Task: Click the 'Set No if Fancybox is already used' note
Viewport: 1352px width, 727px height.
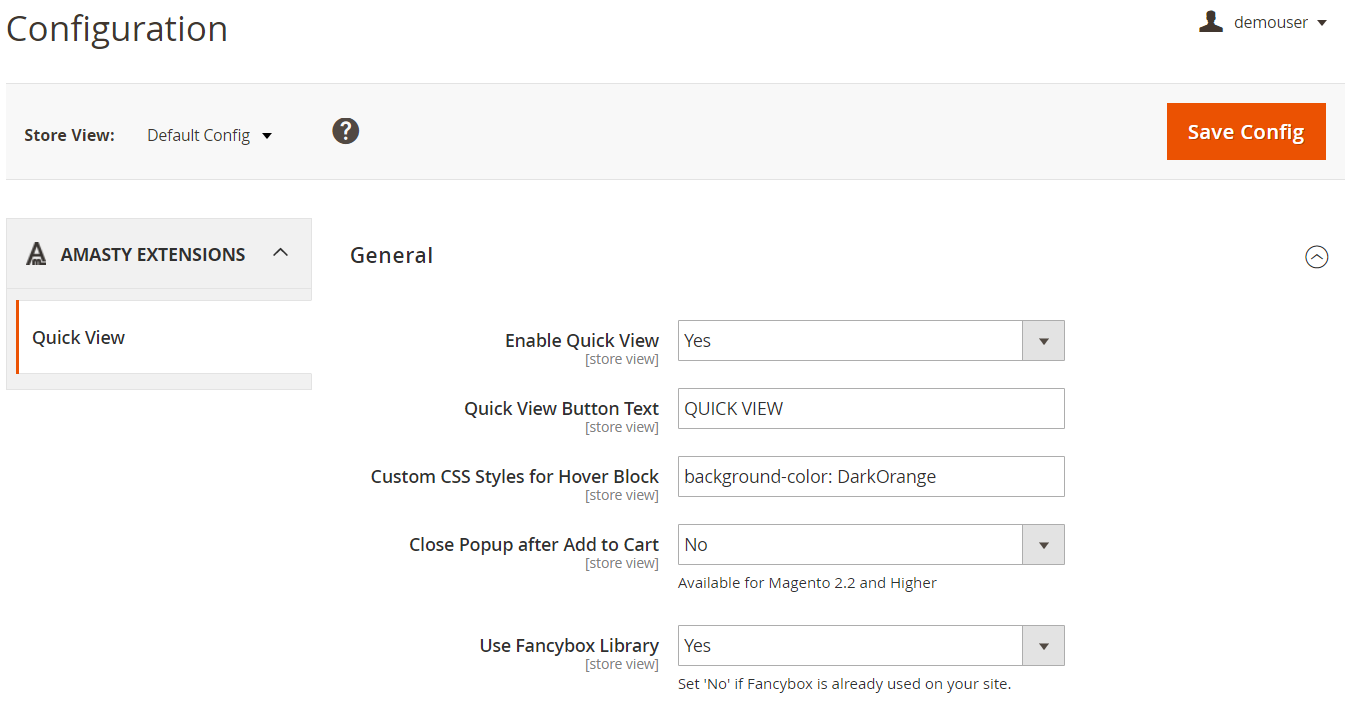Action: (845, 684)
